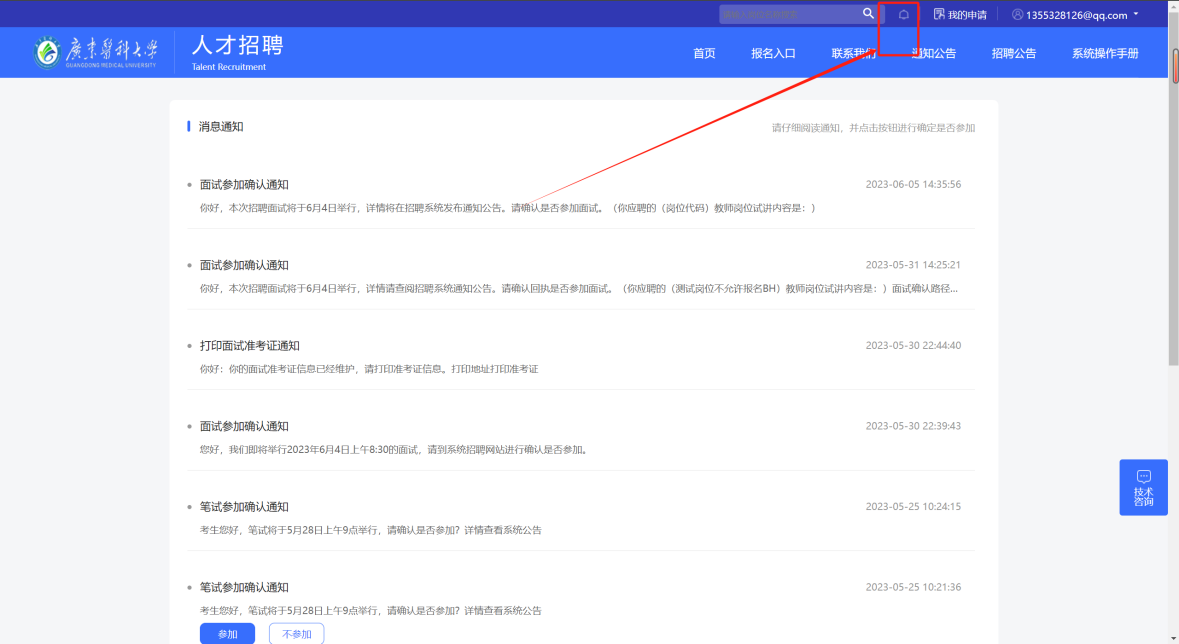Click the notification bell icon
The width and height of the screenshot is (1179, 644).
(903, 15)
